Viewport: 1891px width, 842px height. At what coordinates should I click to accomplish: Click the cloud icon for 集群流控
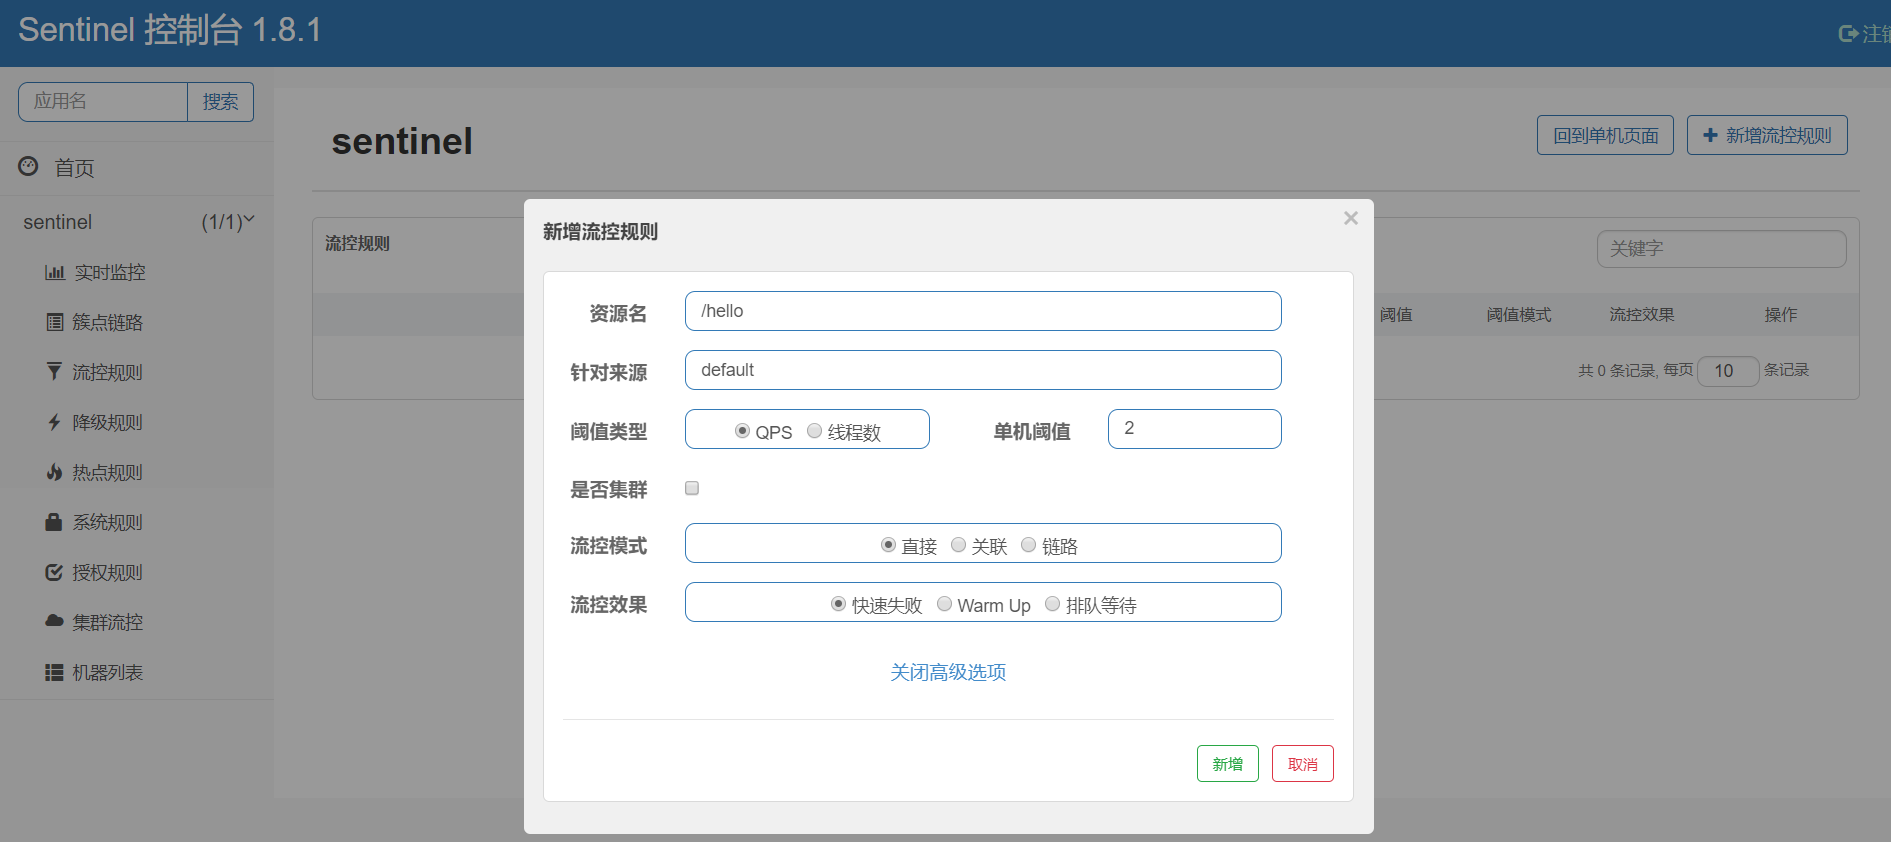coord(54,621)
